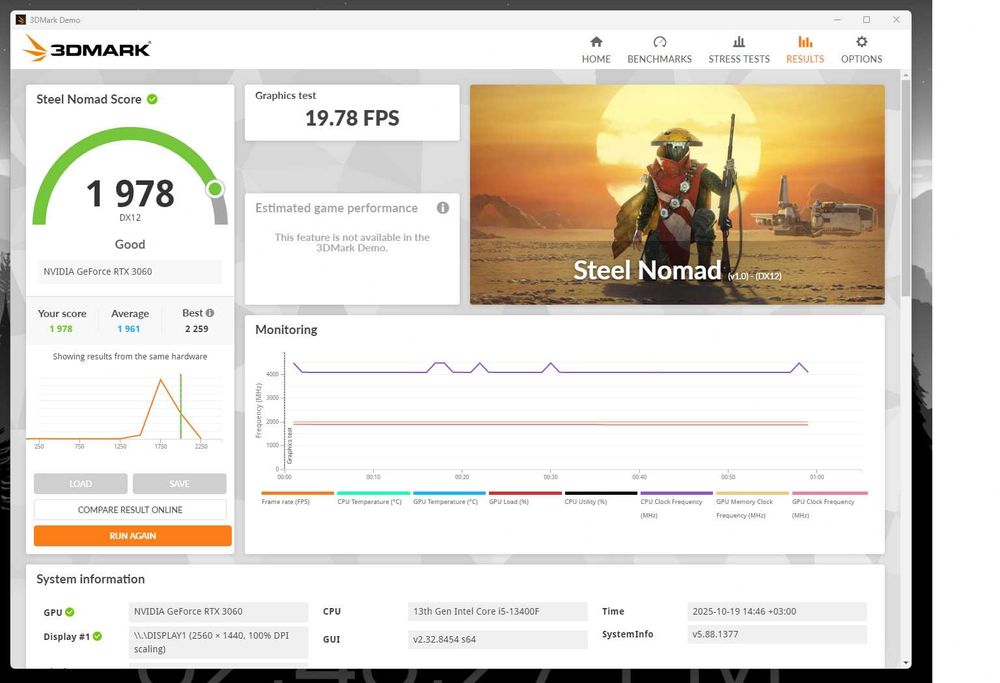The width and height of the screenshot is (1000, 683).
Task: Open the OPTIONS tab
Action: click(861, 50)
